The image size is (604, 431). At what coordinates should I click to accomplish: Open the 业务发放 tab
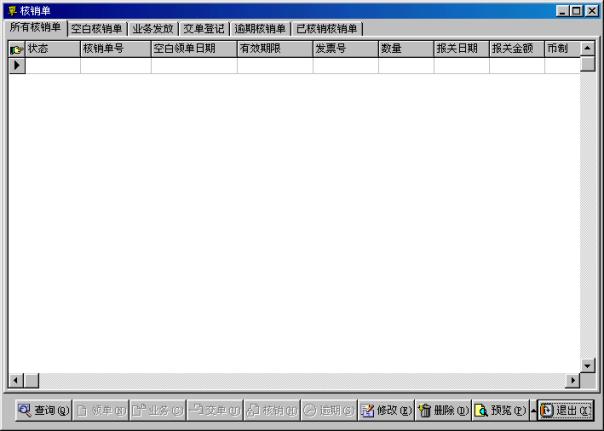[153, 29]
